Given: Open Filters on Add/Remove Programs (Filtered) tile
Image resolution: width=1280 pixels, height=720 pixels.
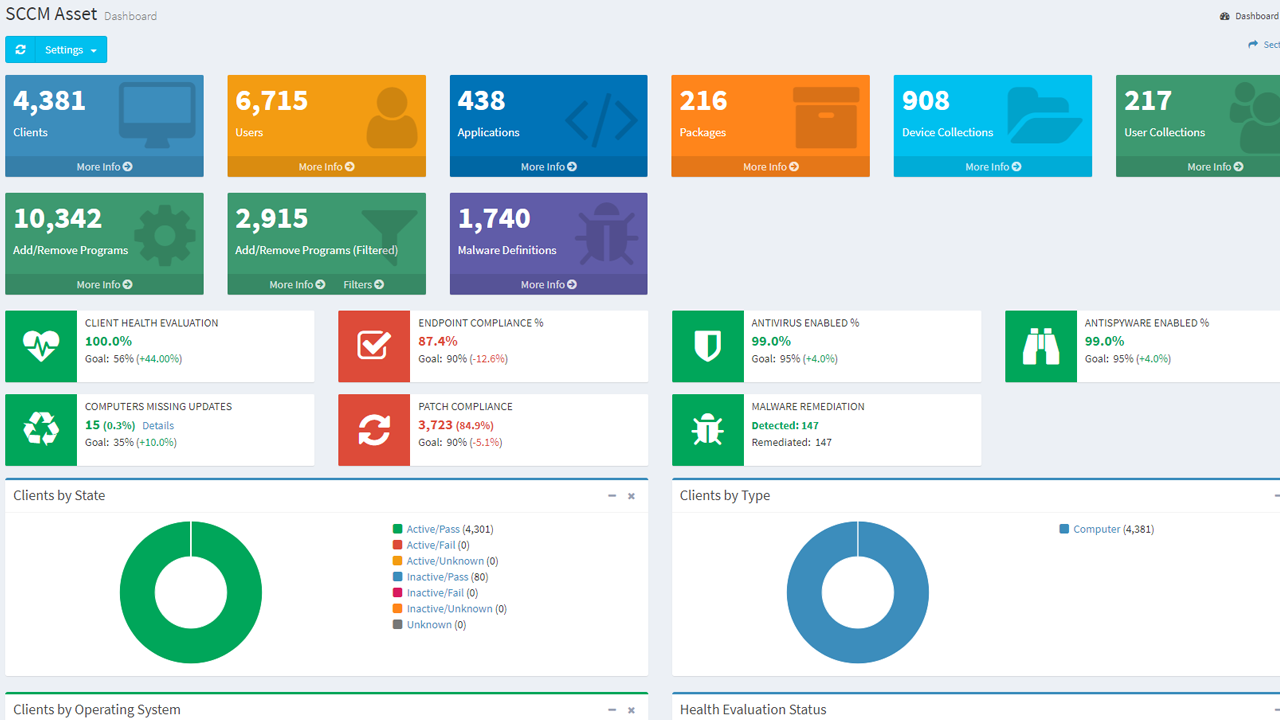Looking at the screenshot, I should pos(363,285).
